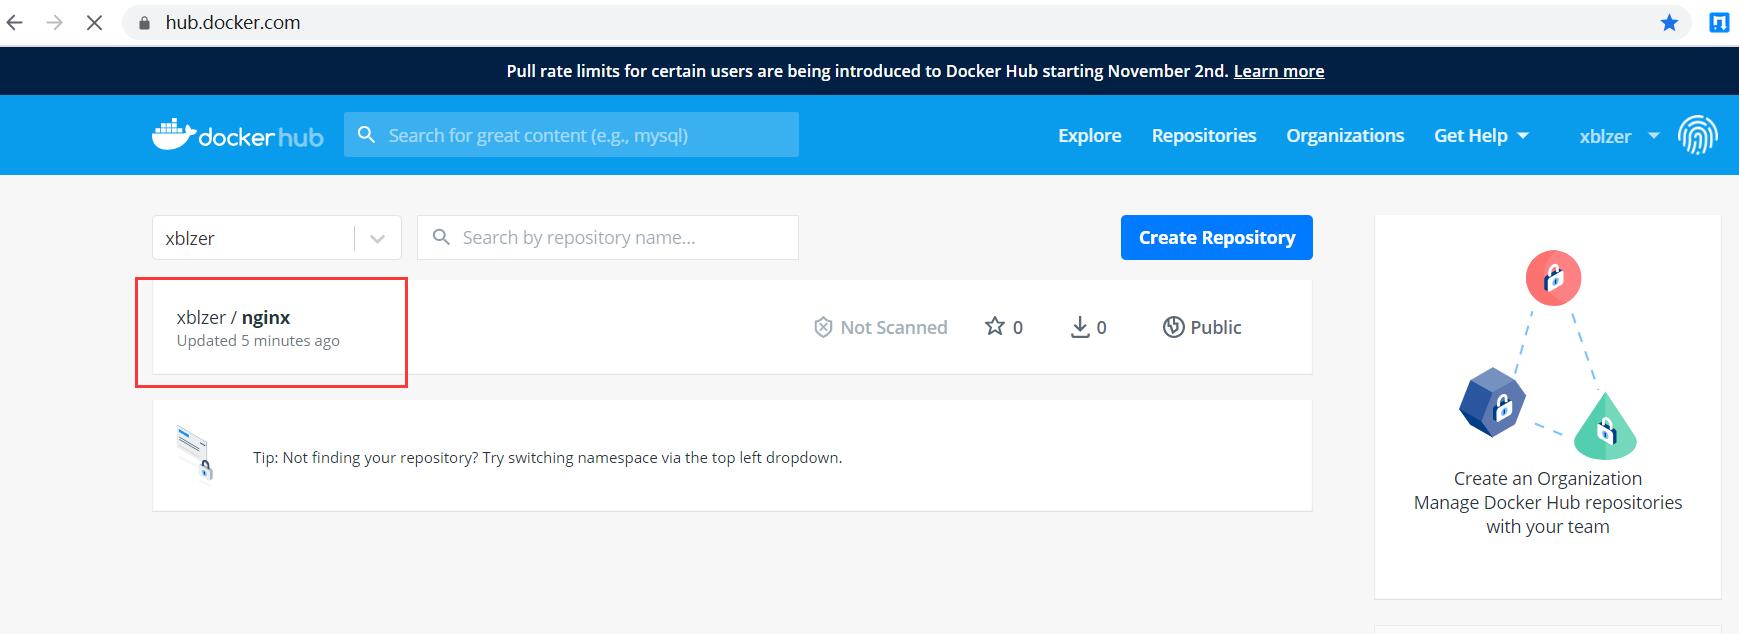
Task: Click the magnifier icon in top search
Action: pyautogui.click(x=367, y=135)
